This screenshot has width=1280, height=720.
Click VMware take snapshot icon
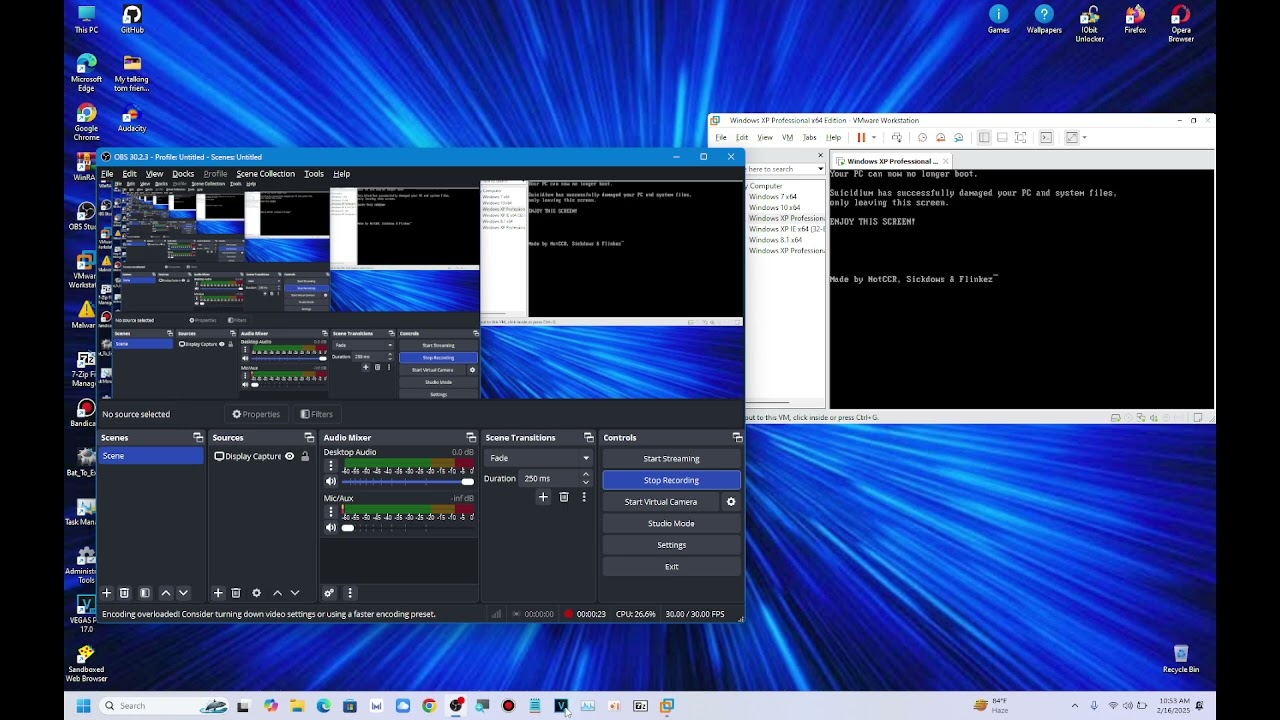pos(922,137)
